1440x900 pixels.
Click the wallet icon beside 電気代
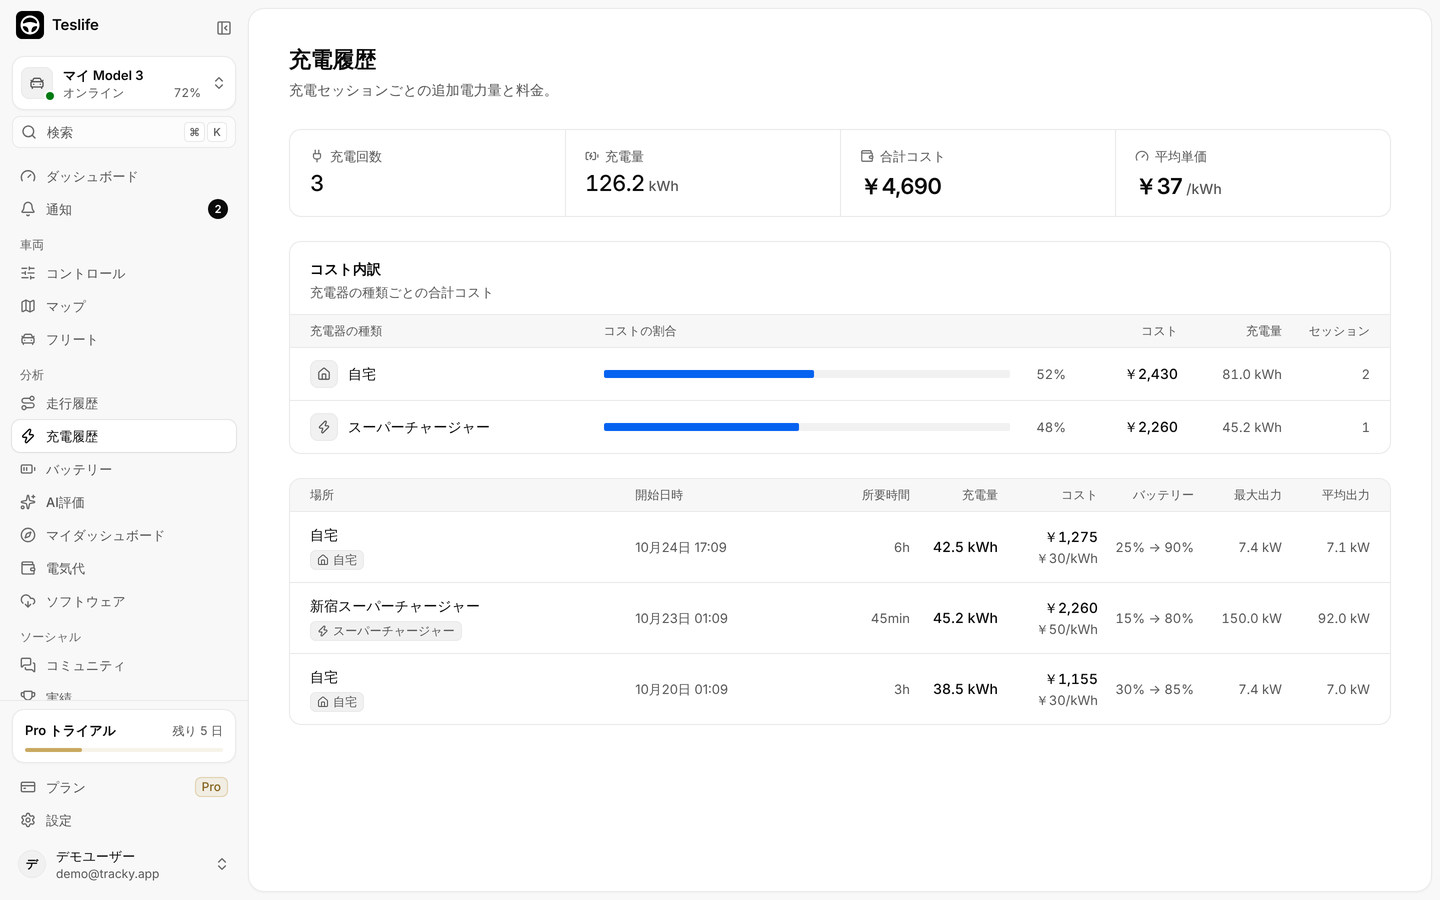(x=28, y=568)
